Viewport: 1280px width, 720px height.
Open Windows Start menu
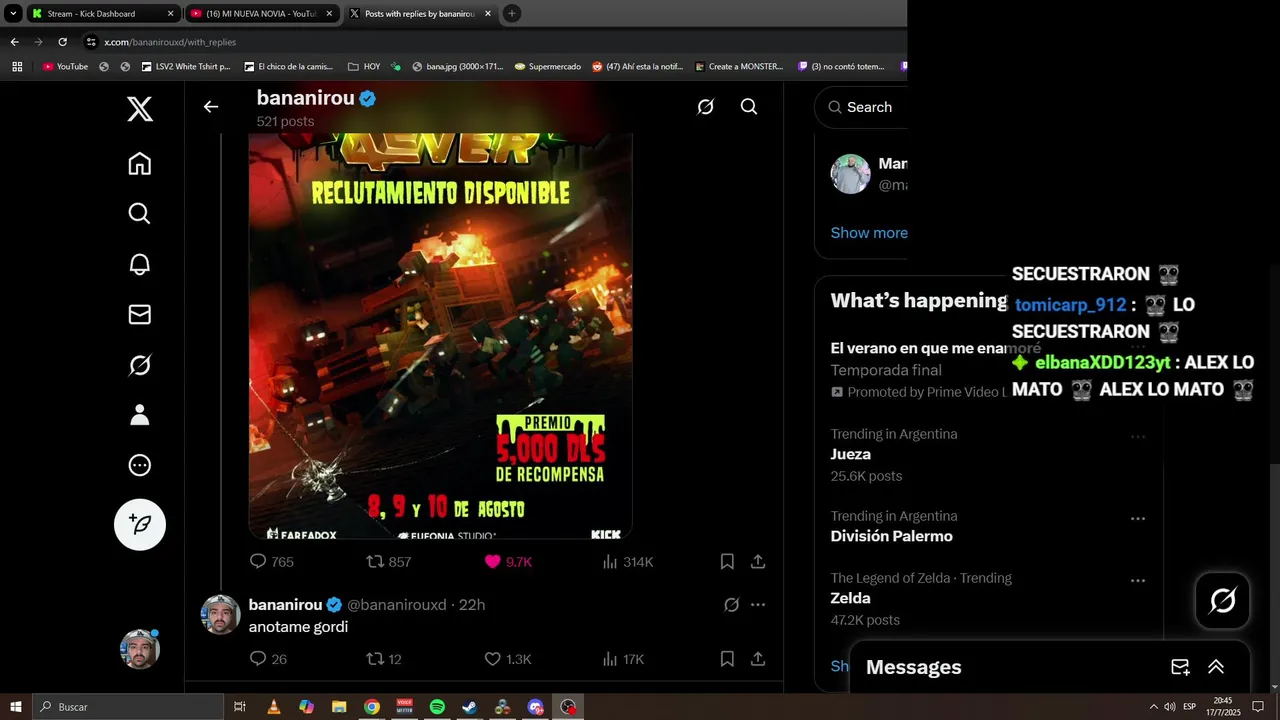point(16,707)
